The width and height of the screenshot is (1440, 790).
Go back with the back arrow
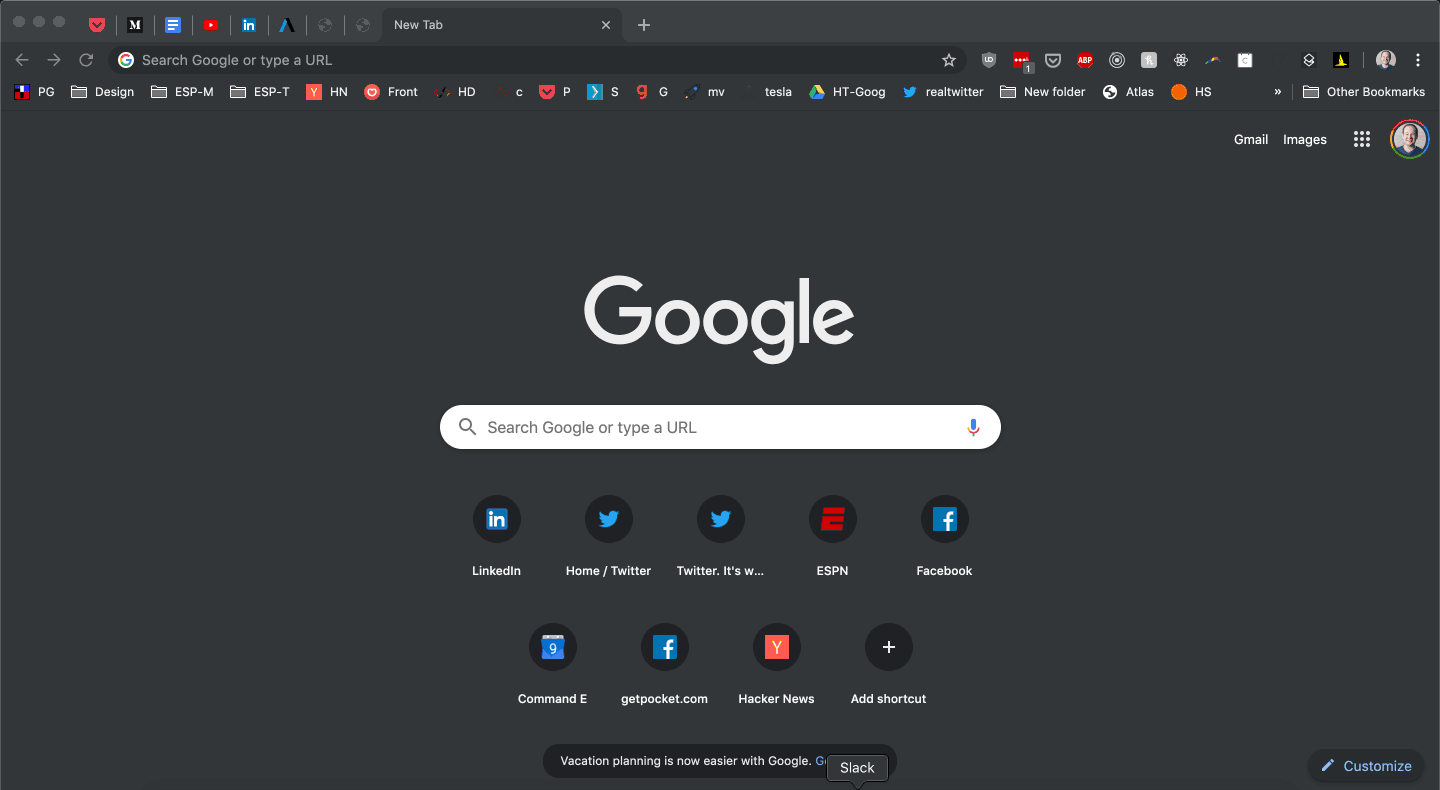click(22, 60)
